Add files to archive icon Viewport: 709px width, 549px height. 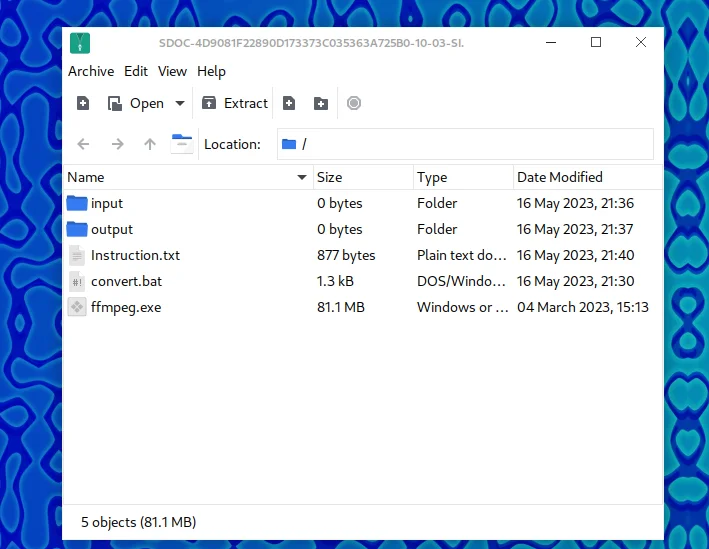pyautogui.click(x=289, y=103)
